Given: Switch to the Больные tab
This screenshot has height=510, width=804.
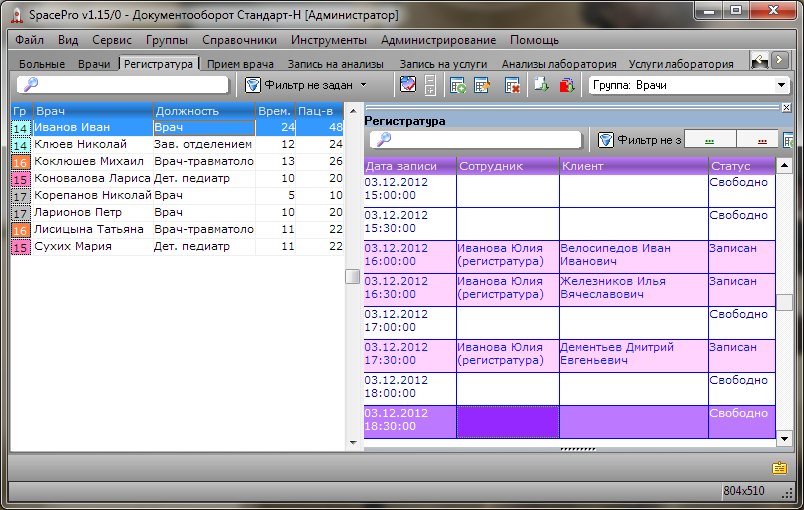Looking at the screenshot, I should point(42,64).
